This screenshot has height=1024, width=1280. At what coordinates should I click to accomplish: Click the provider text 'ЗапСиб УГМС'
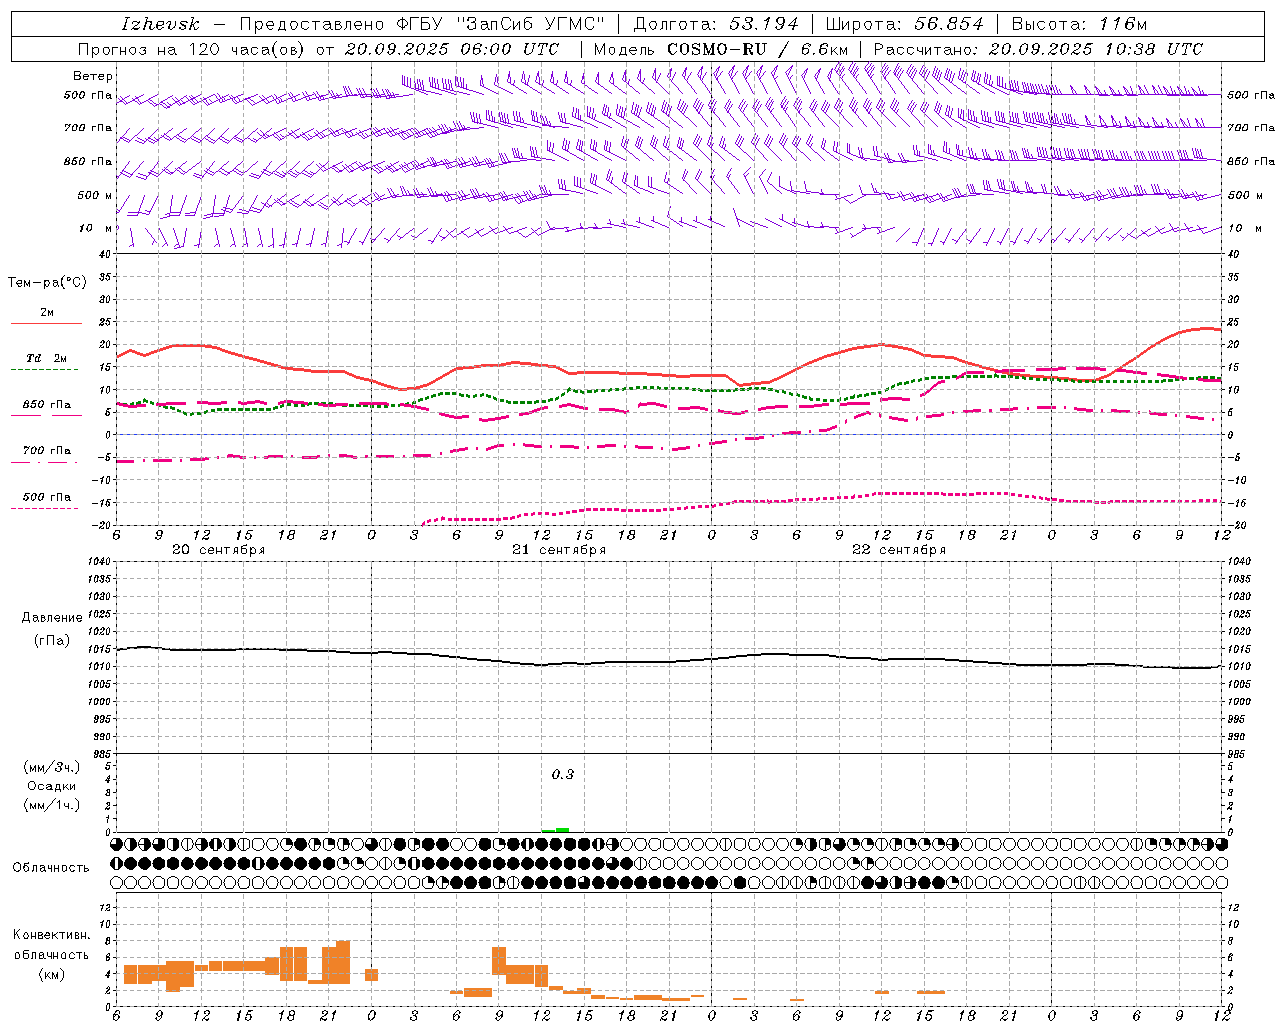(531, 24)
